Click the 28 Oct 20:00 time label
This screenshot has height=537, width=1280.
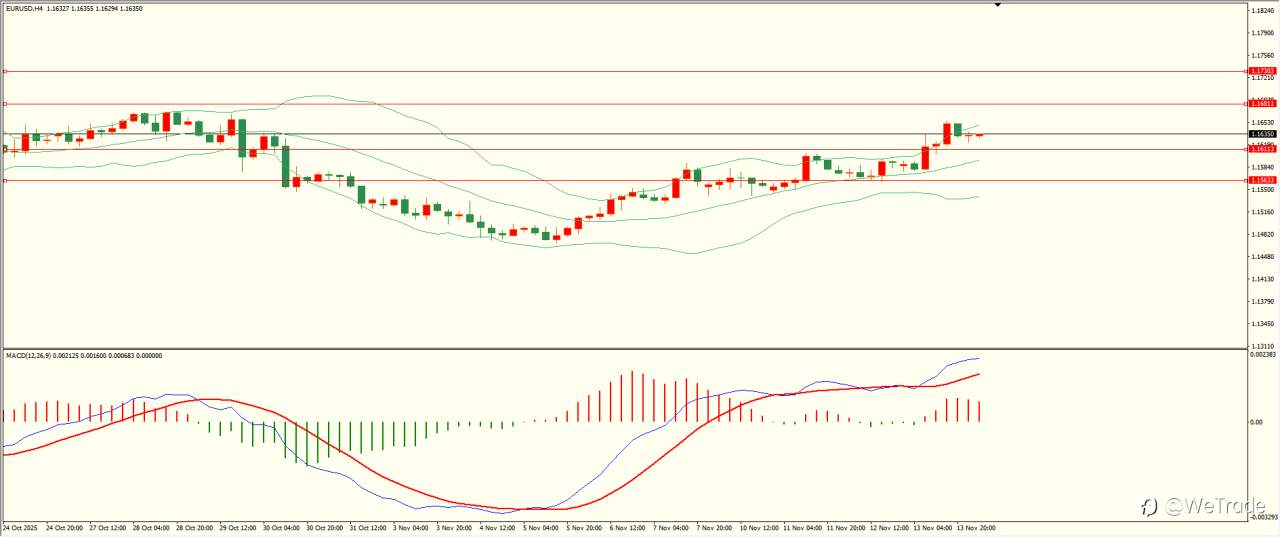click(x=195, y=527)
